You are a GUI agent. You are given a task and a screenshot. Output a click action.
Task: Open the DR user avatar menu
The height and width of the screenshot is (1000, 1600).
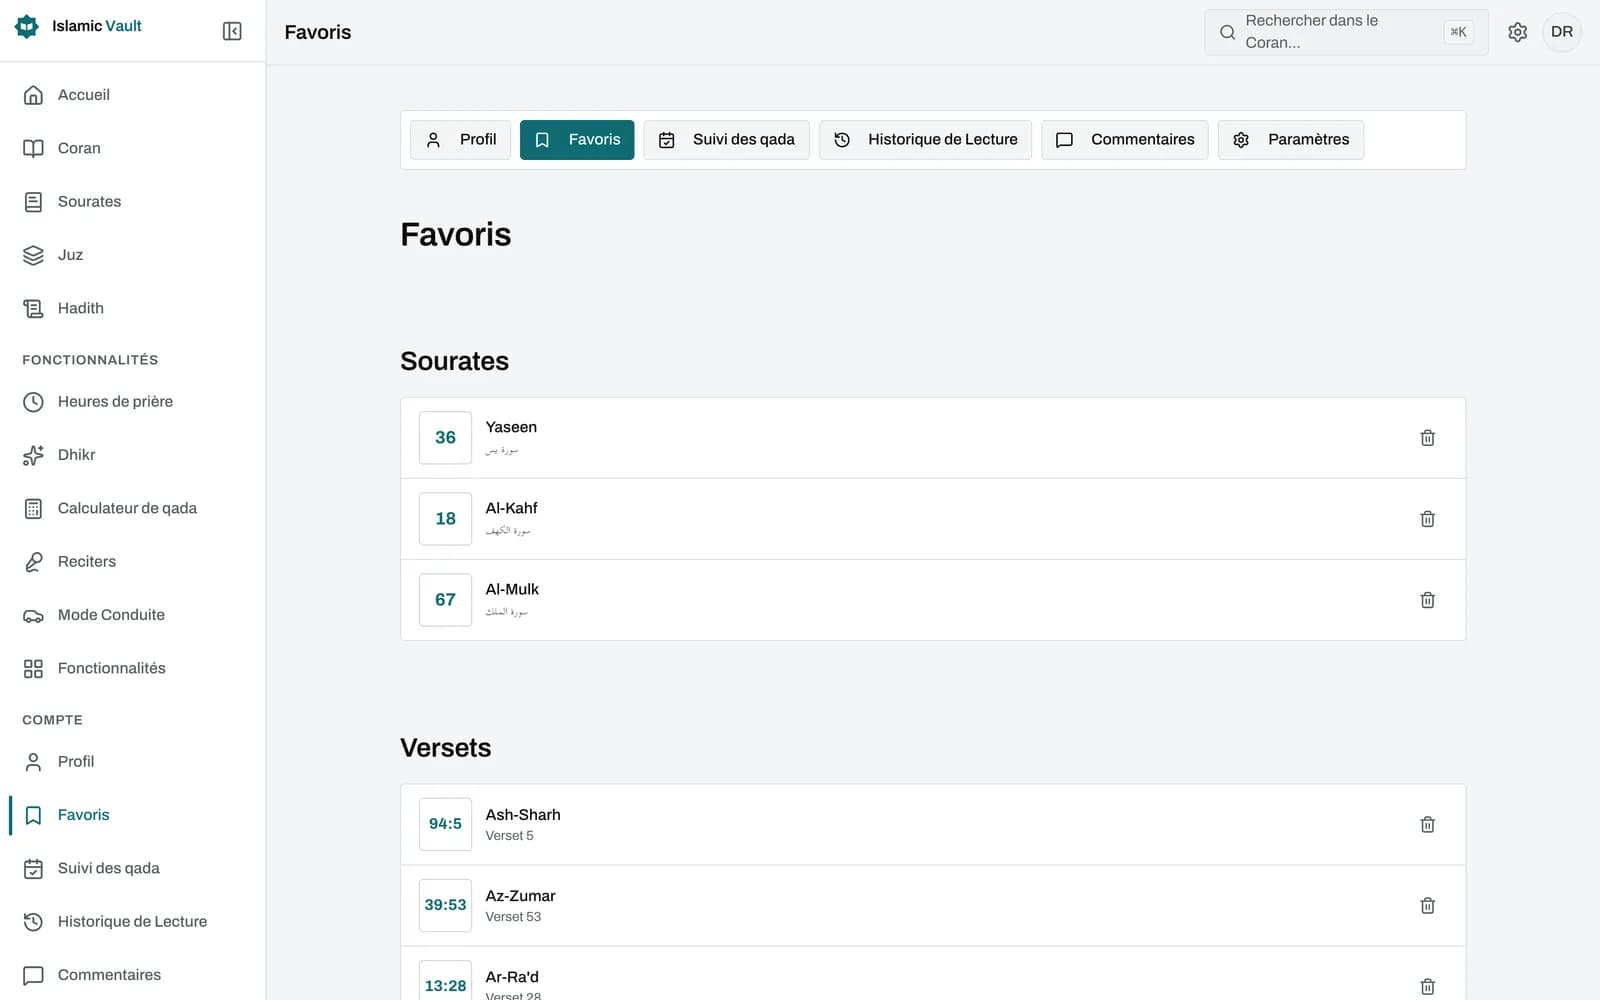[1561, 32]
